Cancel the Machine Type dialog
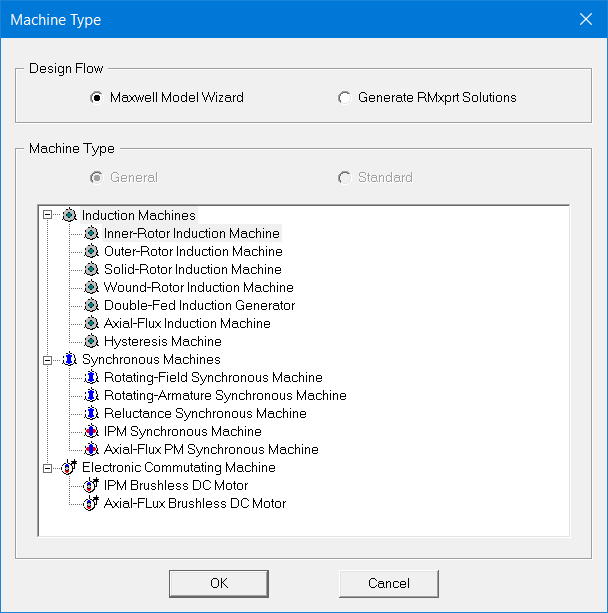Viewport: 608px width, 613px height. (389, 583)
